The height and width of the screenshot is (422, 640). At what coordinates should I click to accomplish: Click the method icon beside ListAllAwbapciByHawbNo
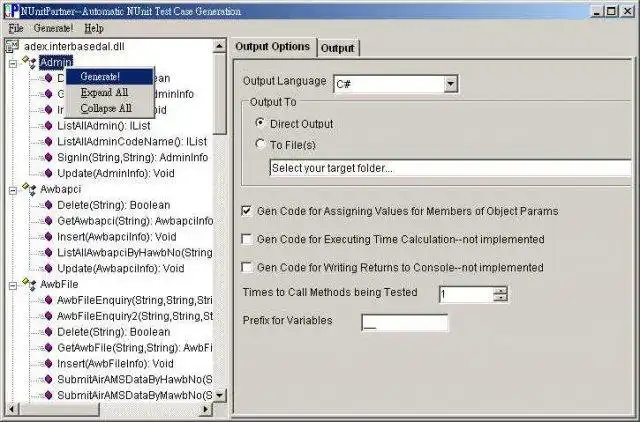click(48, 253)
